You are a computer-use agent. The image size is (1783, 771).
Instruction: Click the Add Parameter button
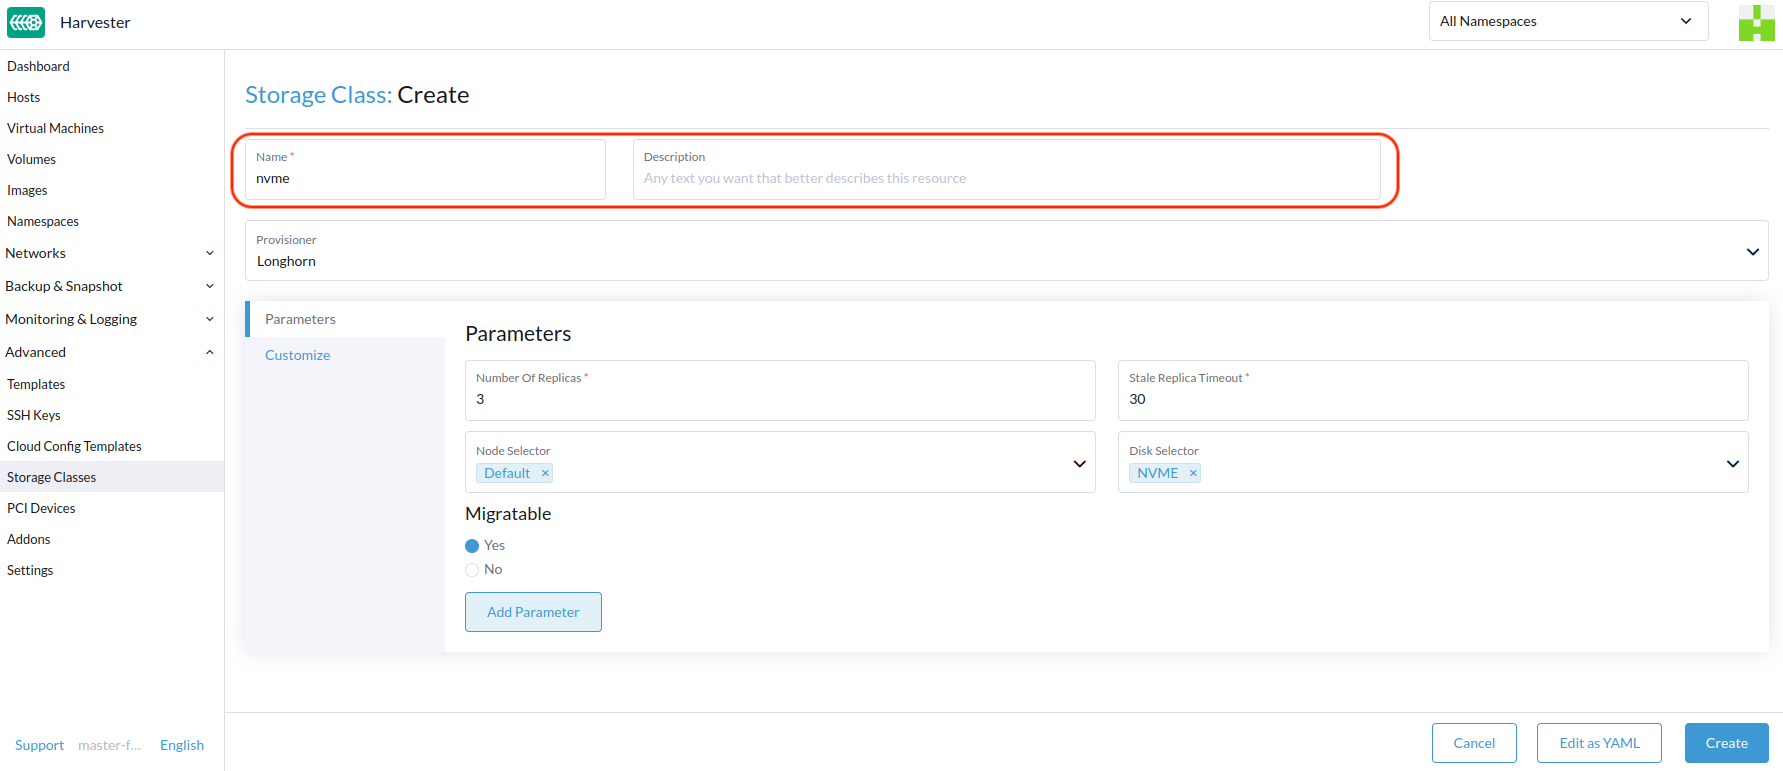point(533,612)
